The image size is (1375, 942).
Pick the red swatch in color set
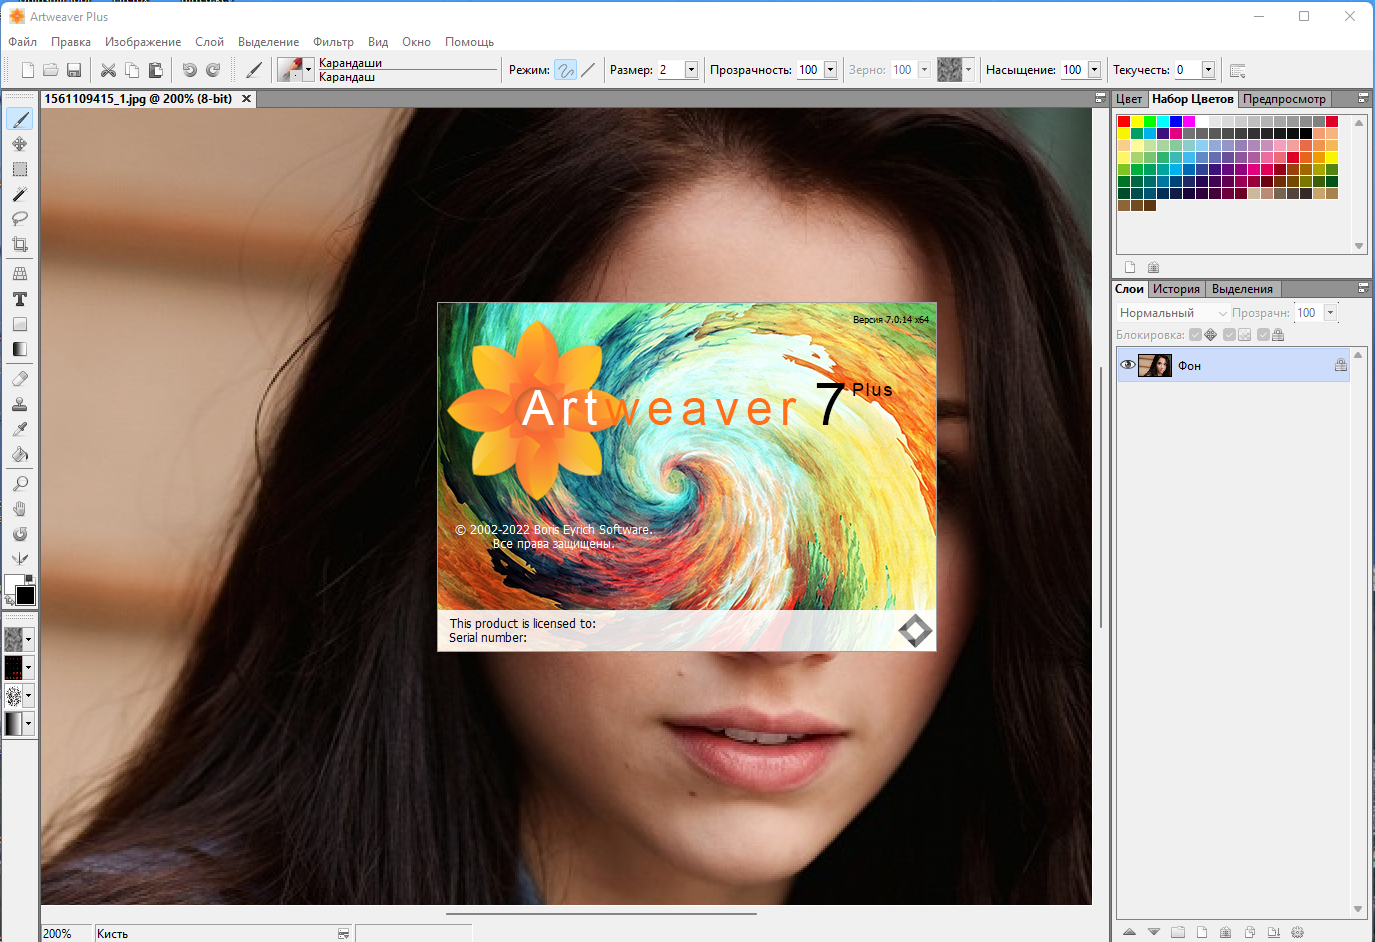pyautogui.click(x=1124, y=121)
